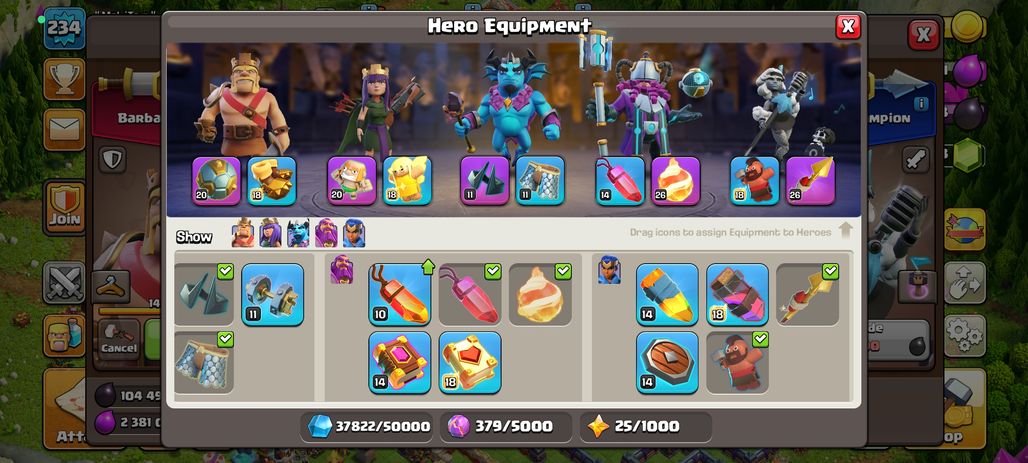Select the Rage Gem level 14 slot
The image size is (1028, 463).
[620, 181]
